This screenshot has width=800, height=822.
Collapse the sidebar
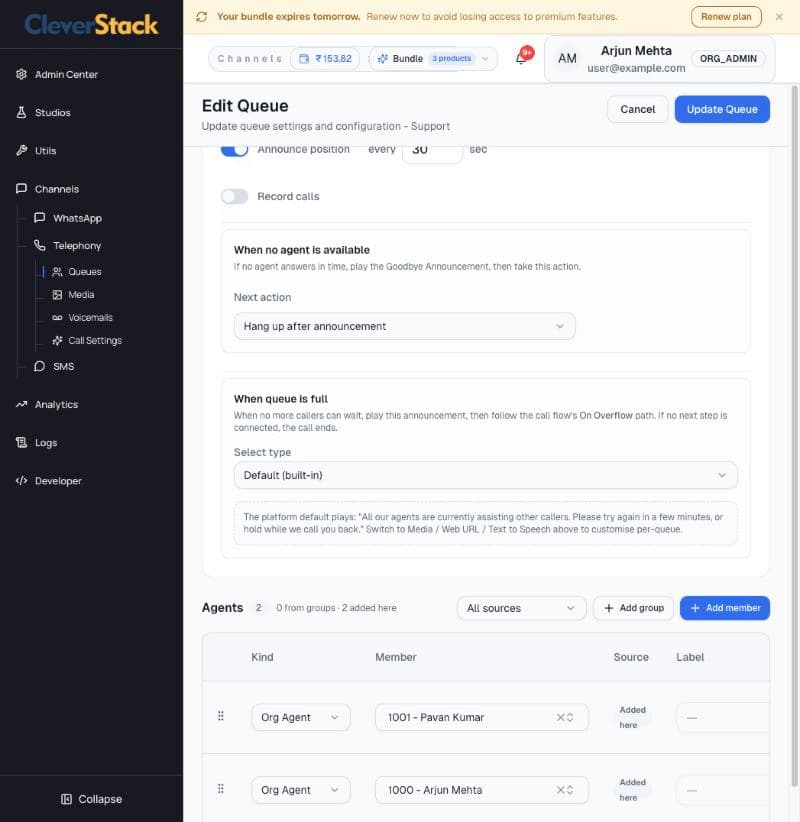tap(92, 799)
